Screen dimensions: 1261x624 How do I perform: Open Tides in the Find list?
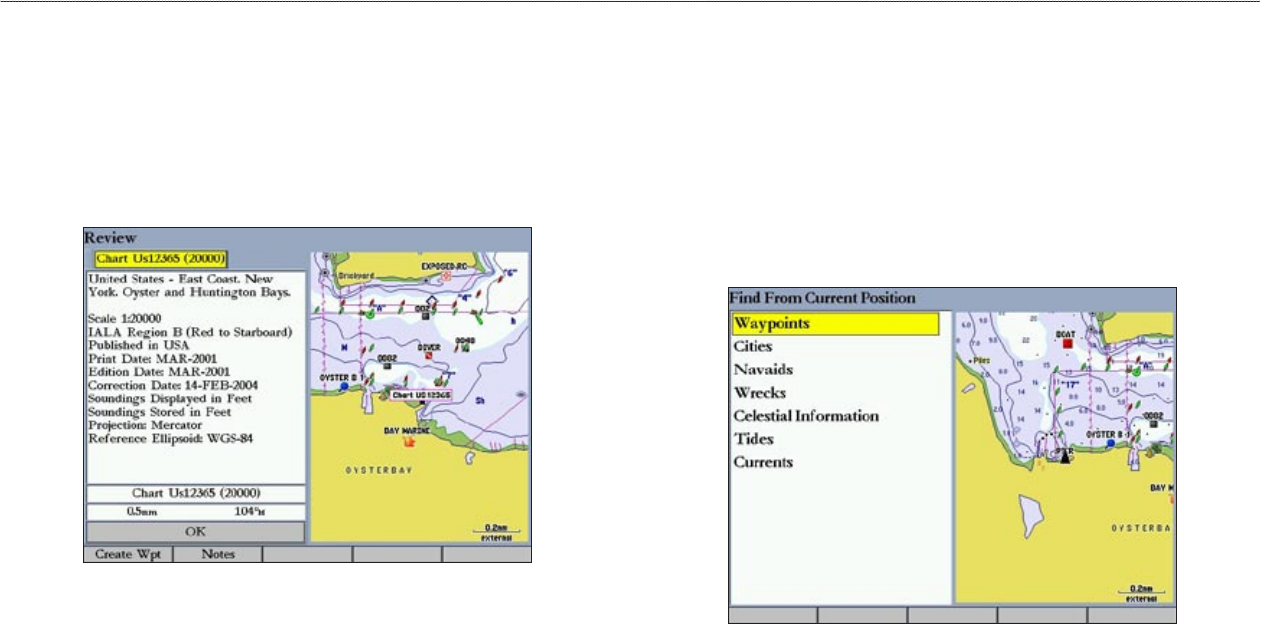tap(753, 439)
